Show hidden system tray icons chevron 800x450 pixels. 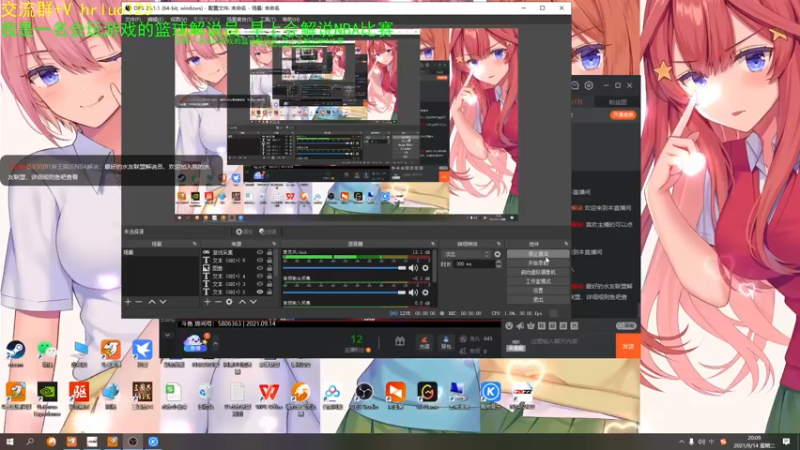(x=682, y=442)
